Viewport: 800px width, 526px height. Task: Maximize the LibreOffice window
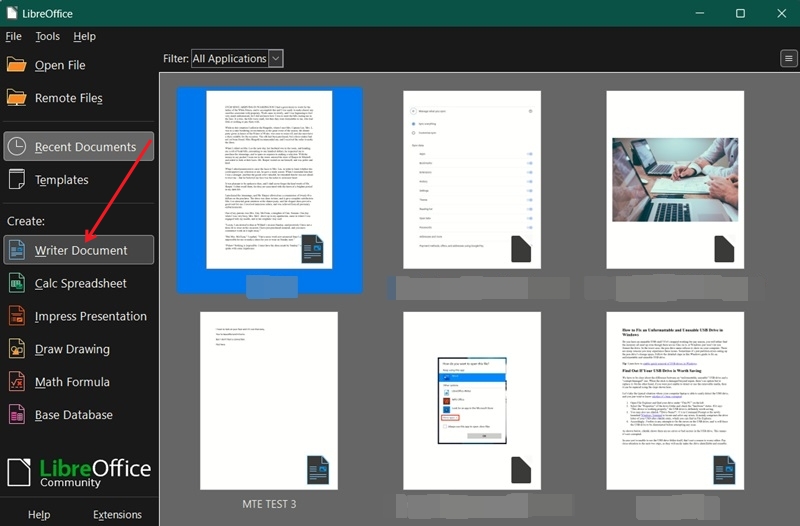coord(740,13)
